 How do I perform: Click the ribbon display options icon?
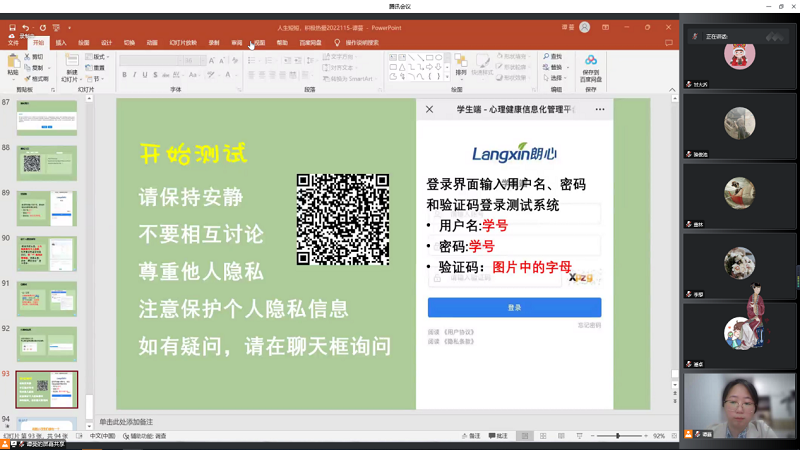point(606,28)
